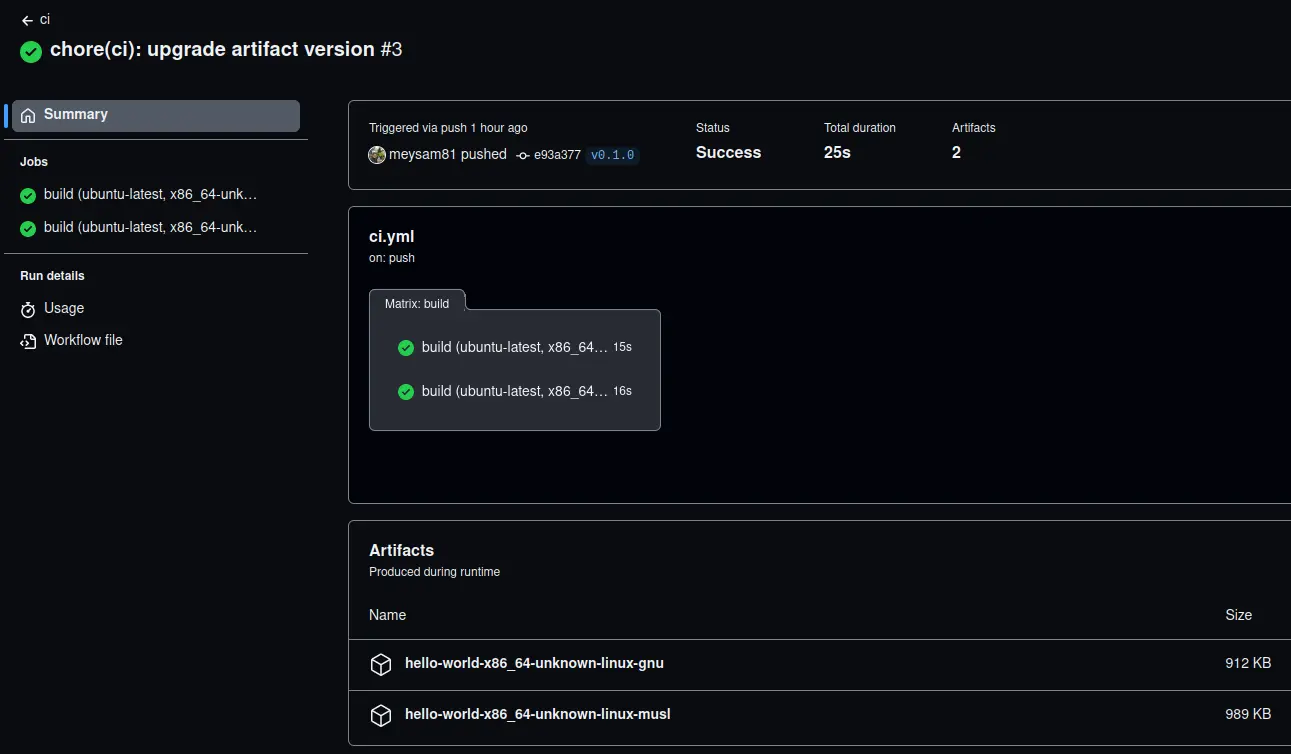
Task: Click the stopwatch icon beside Usage
Action: pyautogui.click(x=28, y=309)
